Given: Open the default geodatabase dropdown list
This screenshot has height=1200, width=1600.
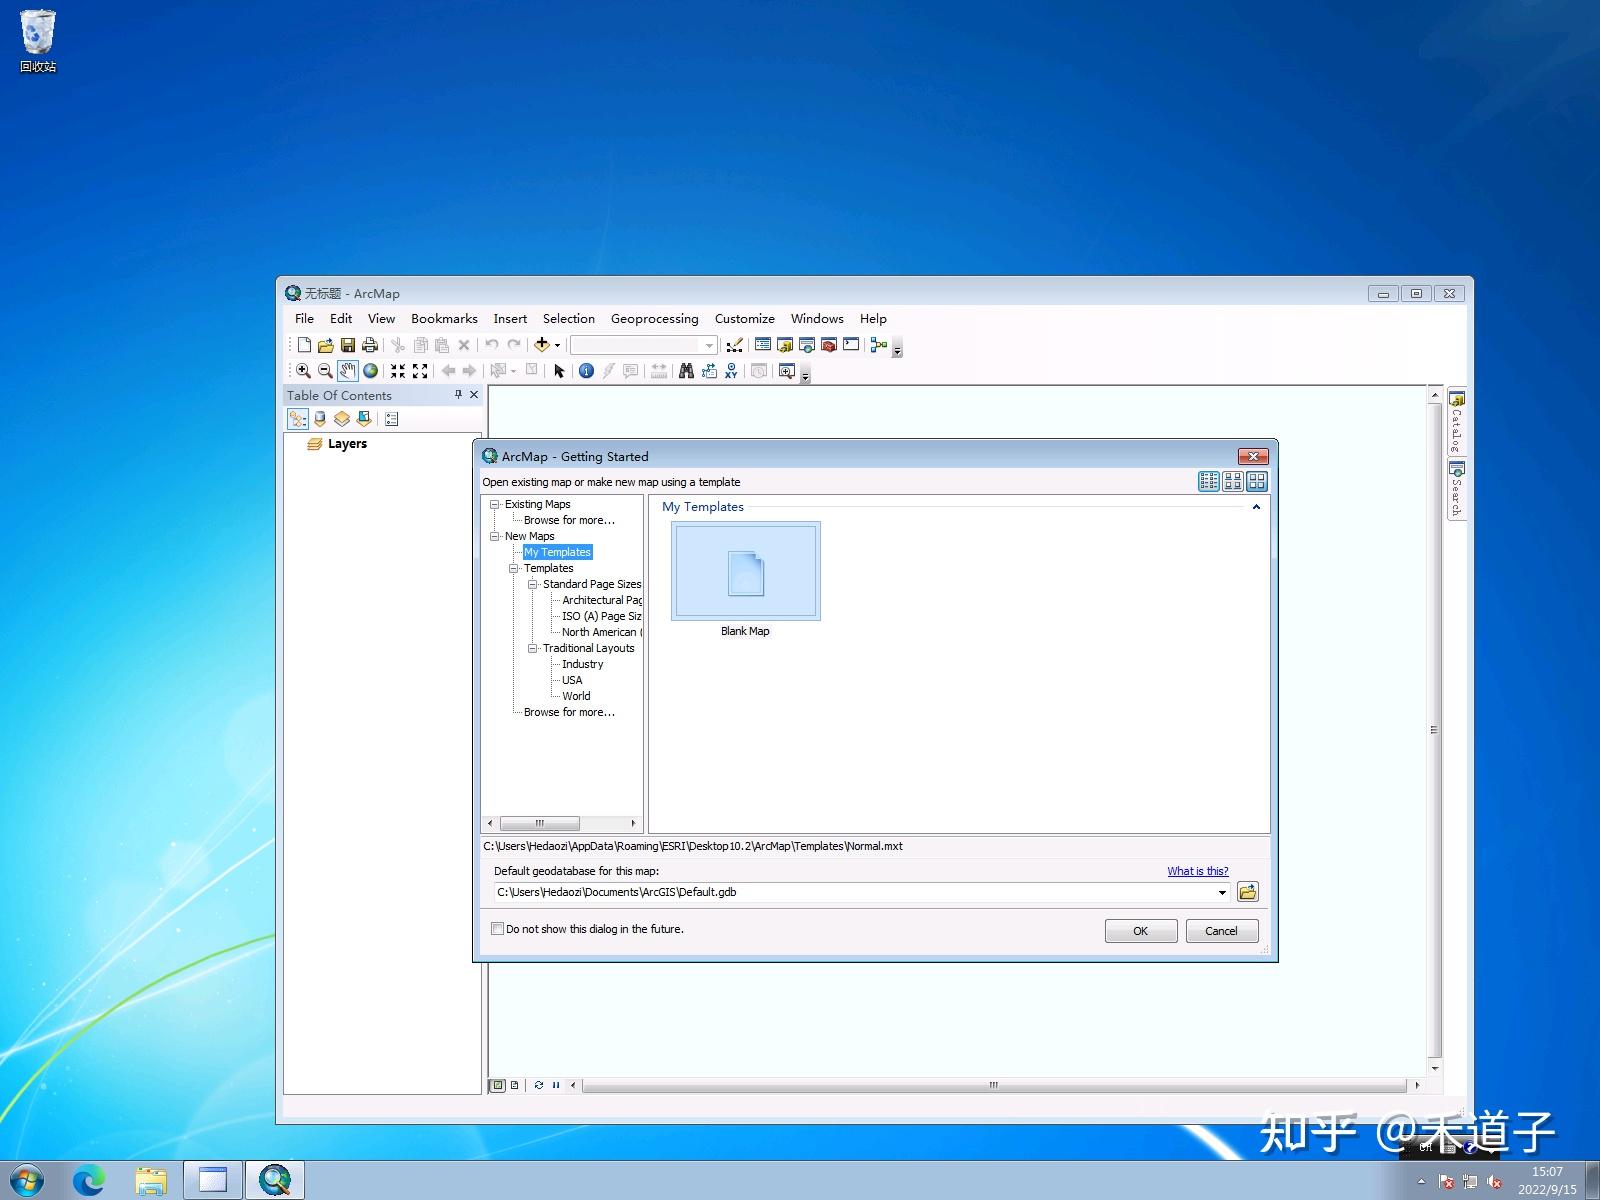Looking at the screenshot, I should [x=1221, y=892].
